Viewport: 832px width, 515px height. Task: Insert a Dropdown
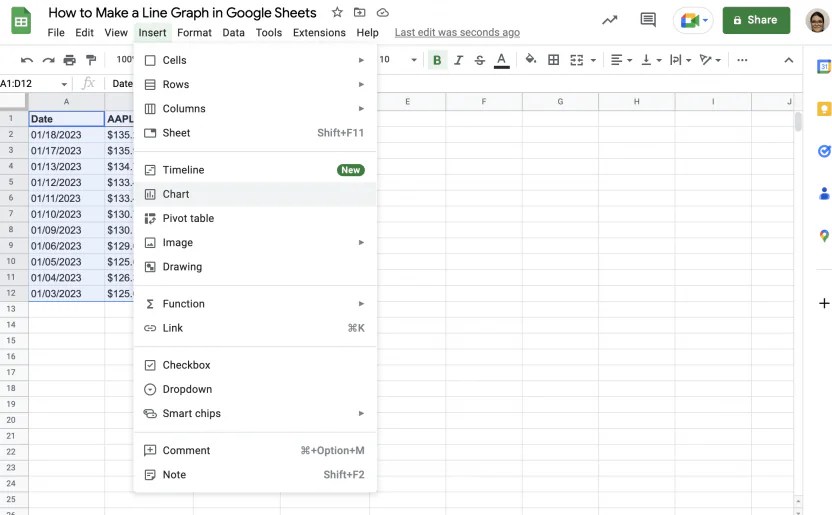tap(255, 389)
